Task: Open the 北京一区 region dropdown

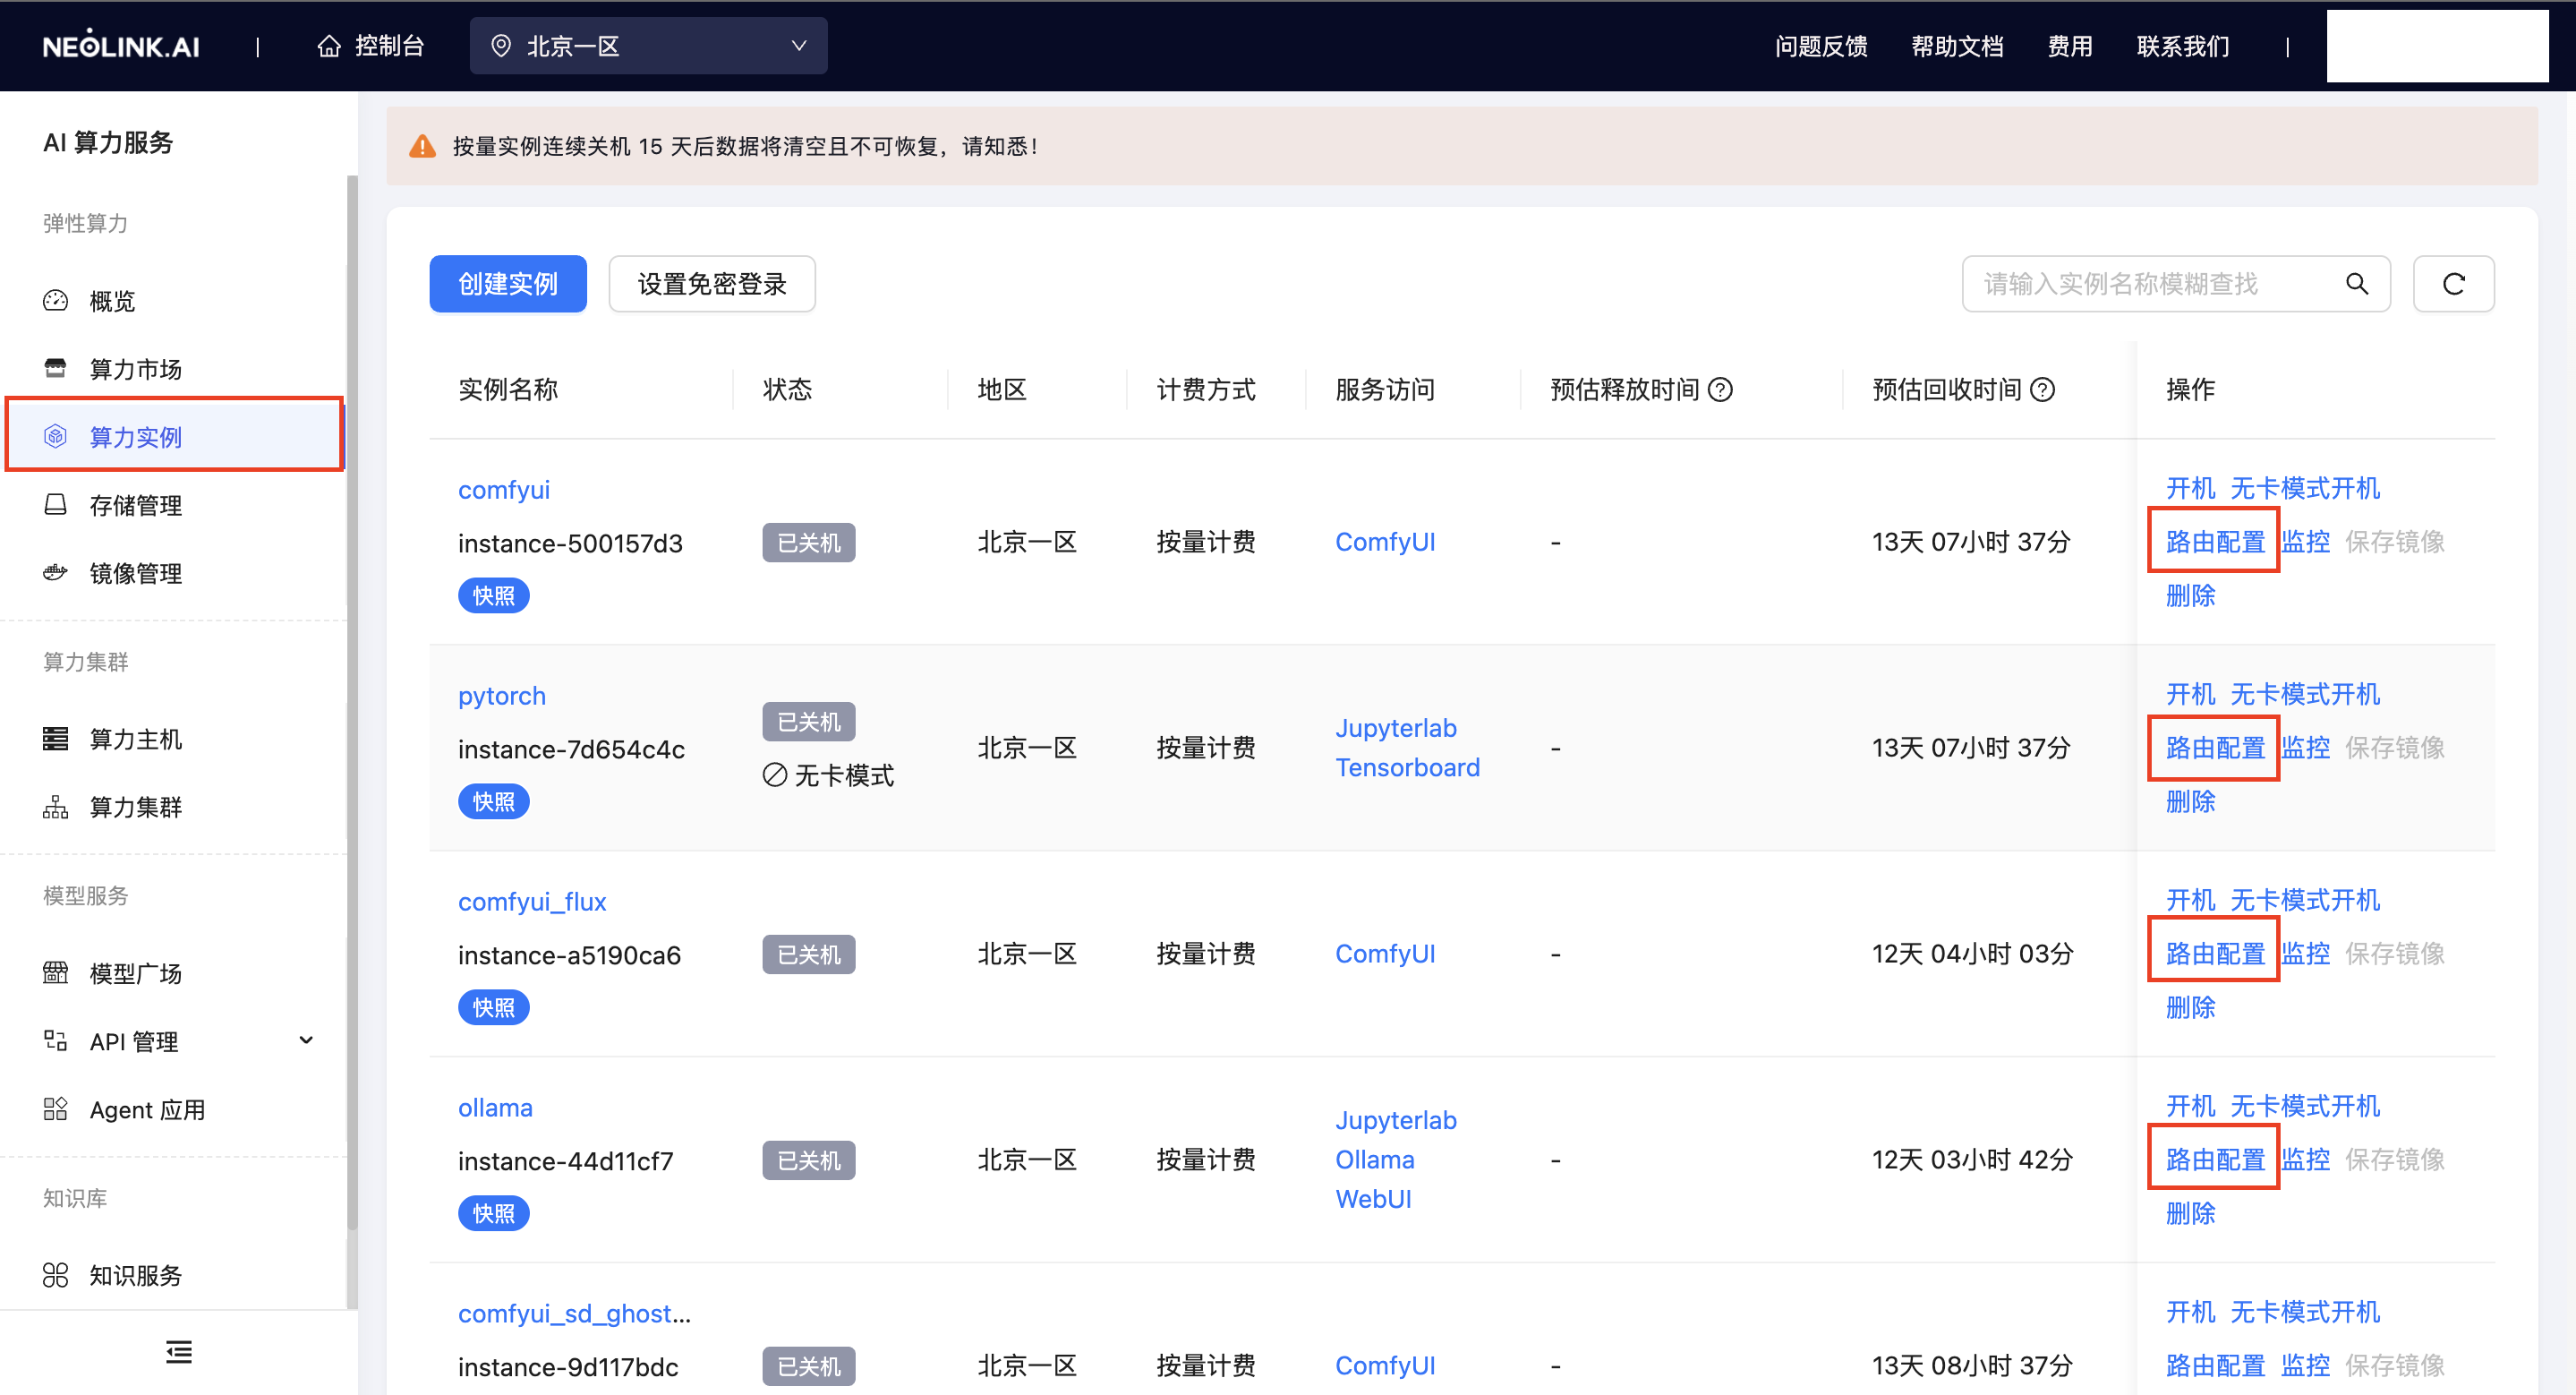Action: click(648, 46)
